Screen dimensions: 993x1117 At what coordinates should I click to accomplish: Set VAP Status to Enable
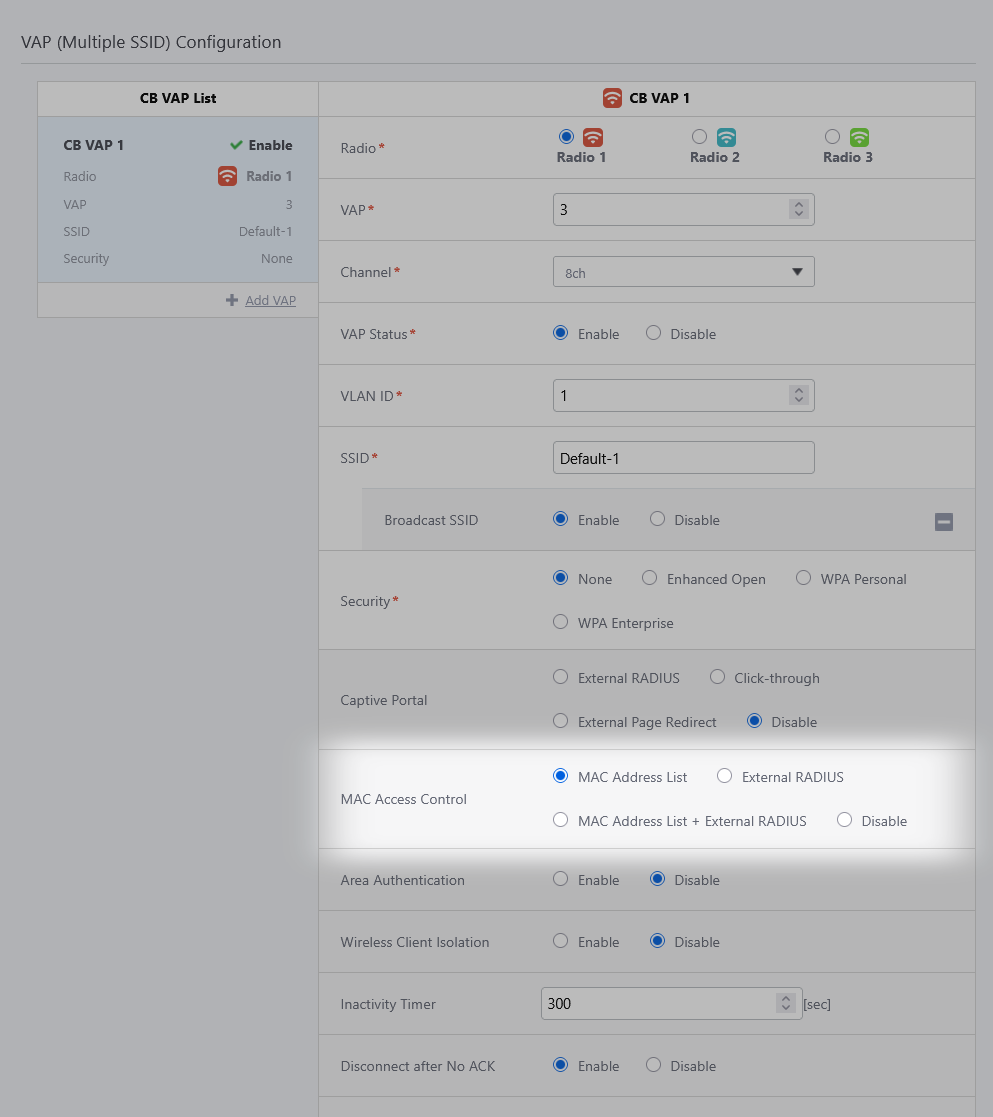coord(561,333)
